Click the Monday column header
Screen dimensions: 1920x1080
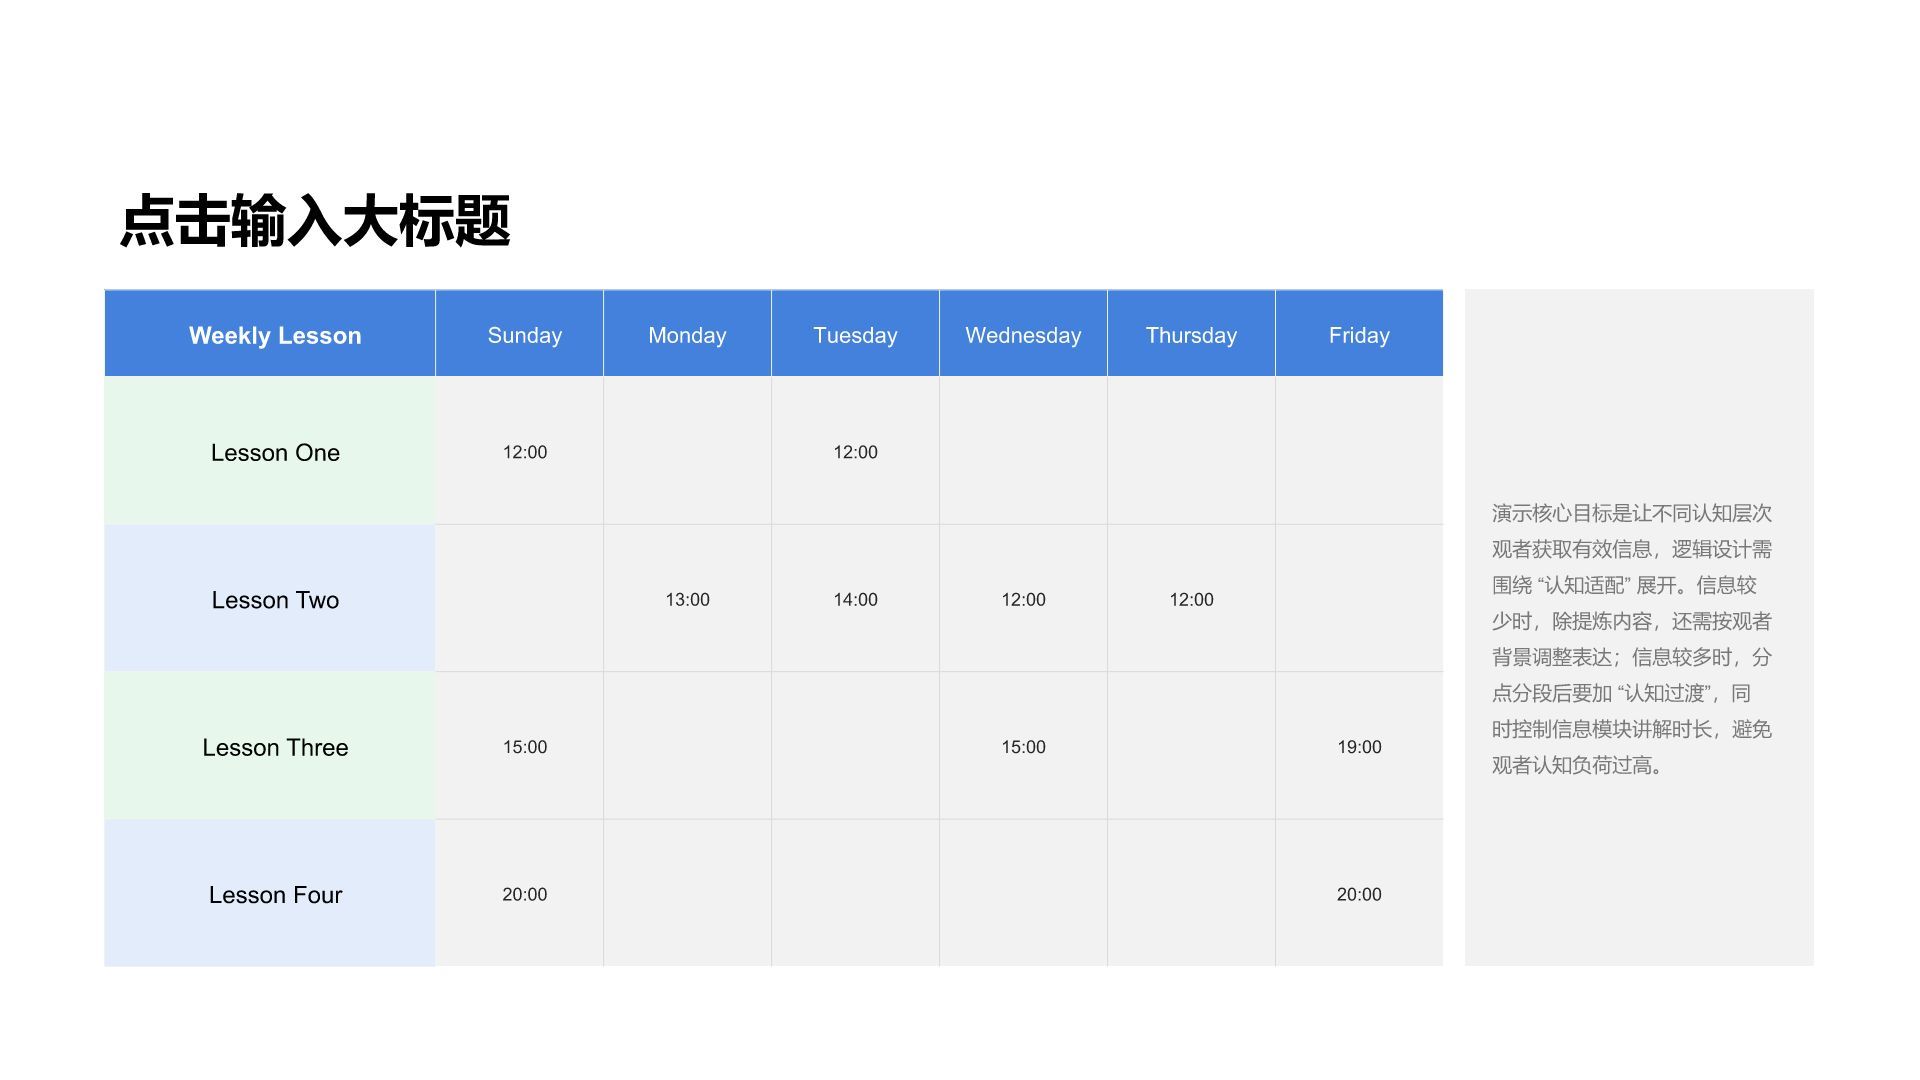pyautogui.click(x=687, y=334)
